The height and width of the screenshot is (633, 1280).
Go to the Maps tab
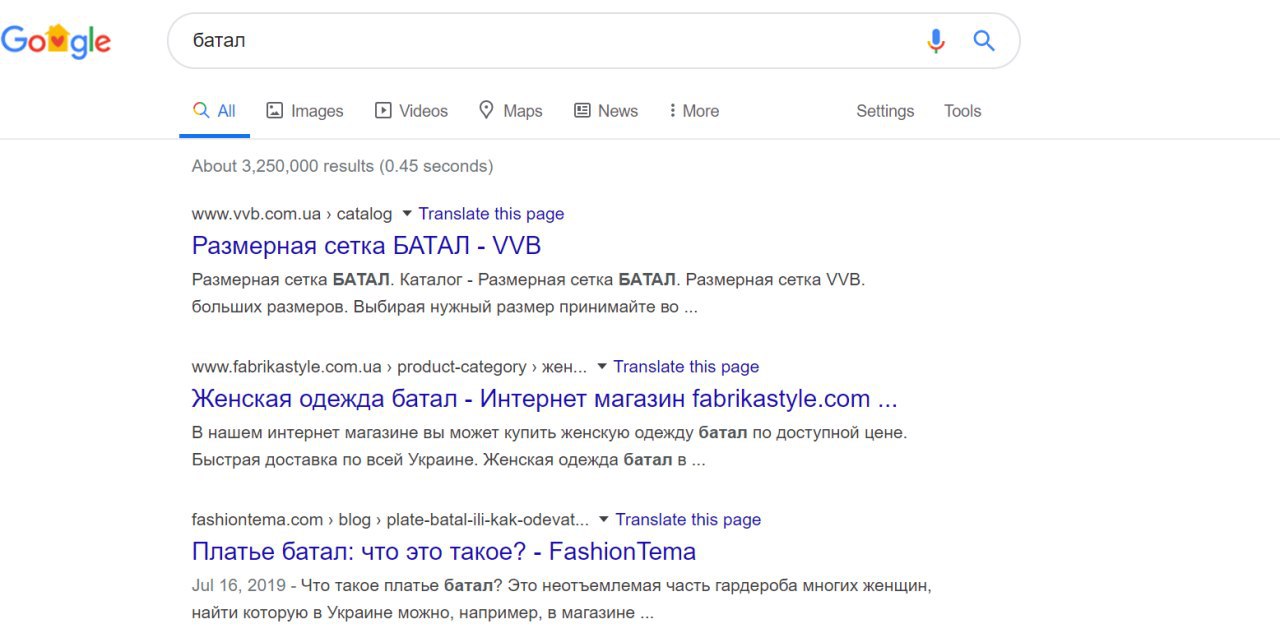pyautogui.click(x=510, y=111)
